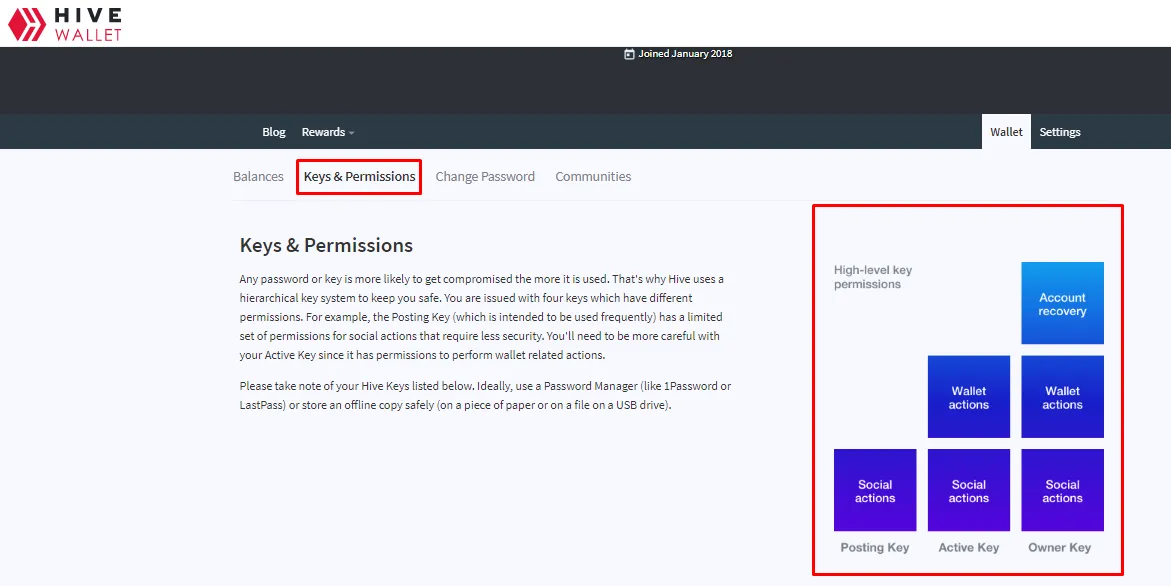Click the Hive Wallet logo
The width and height of the screenshot is (1171, 586).
(x=64, y=24)
